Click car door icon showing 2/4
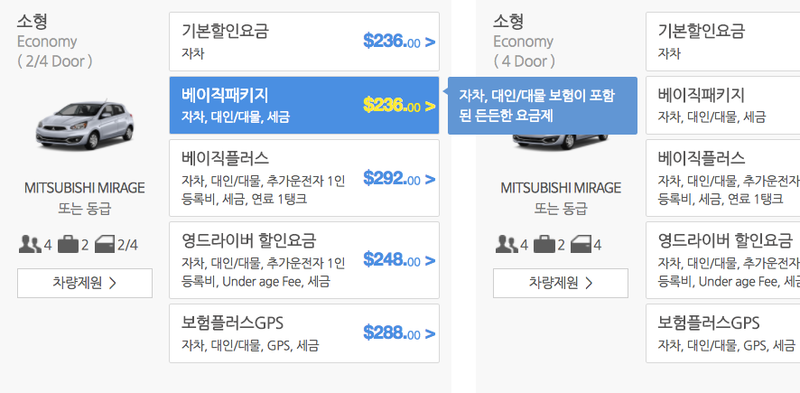 tap(105, 245)
